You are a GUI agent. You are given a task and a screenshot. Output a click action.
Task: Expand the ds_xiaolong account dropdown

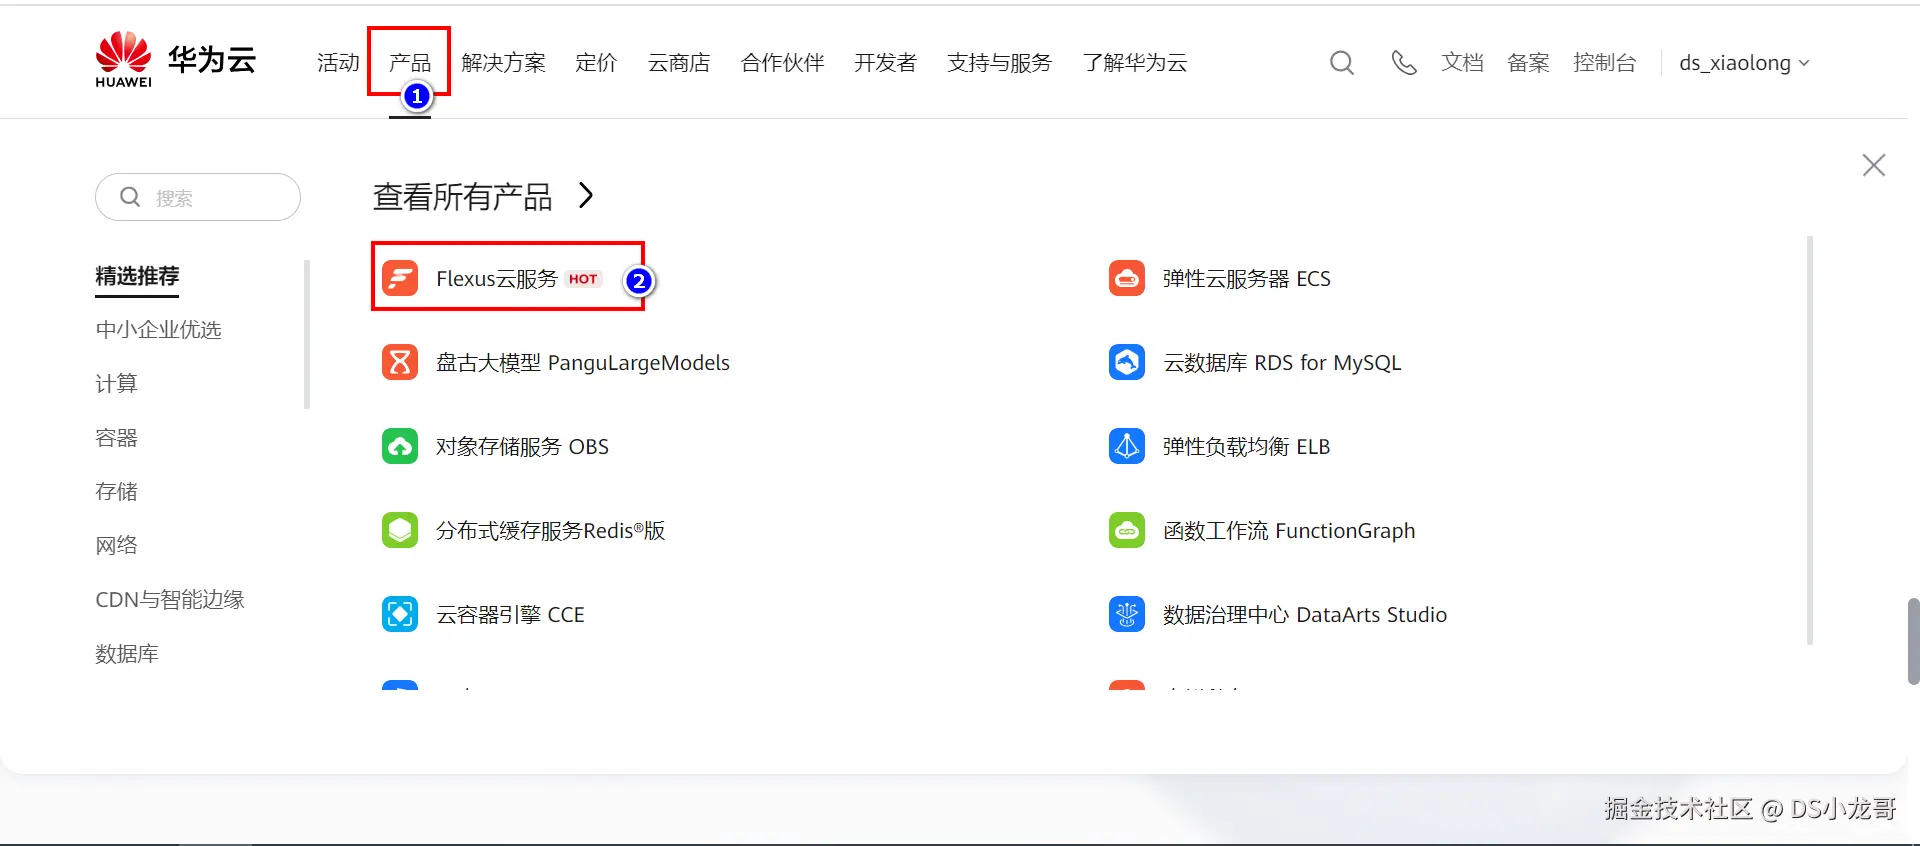[1744, 63]
